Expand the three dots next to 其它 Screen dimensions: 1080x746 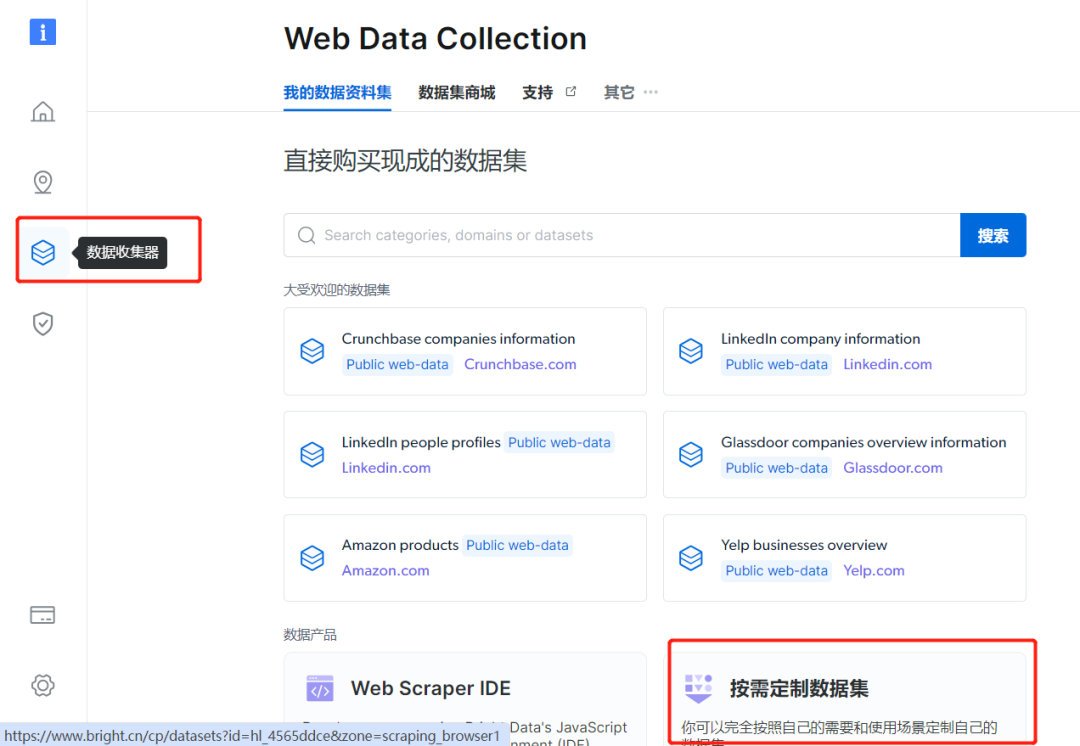[651, 92]
